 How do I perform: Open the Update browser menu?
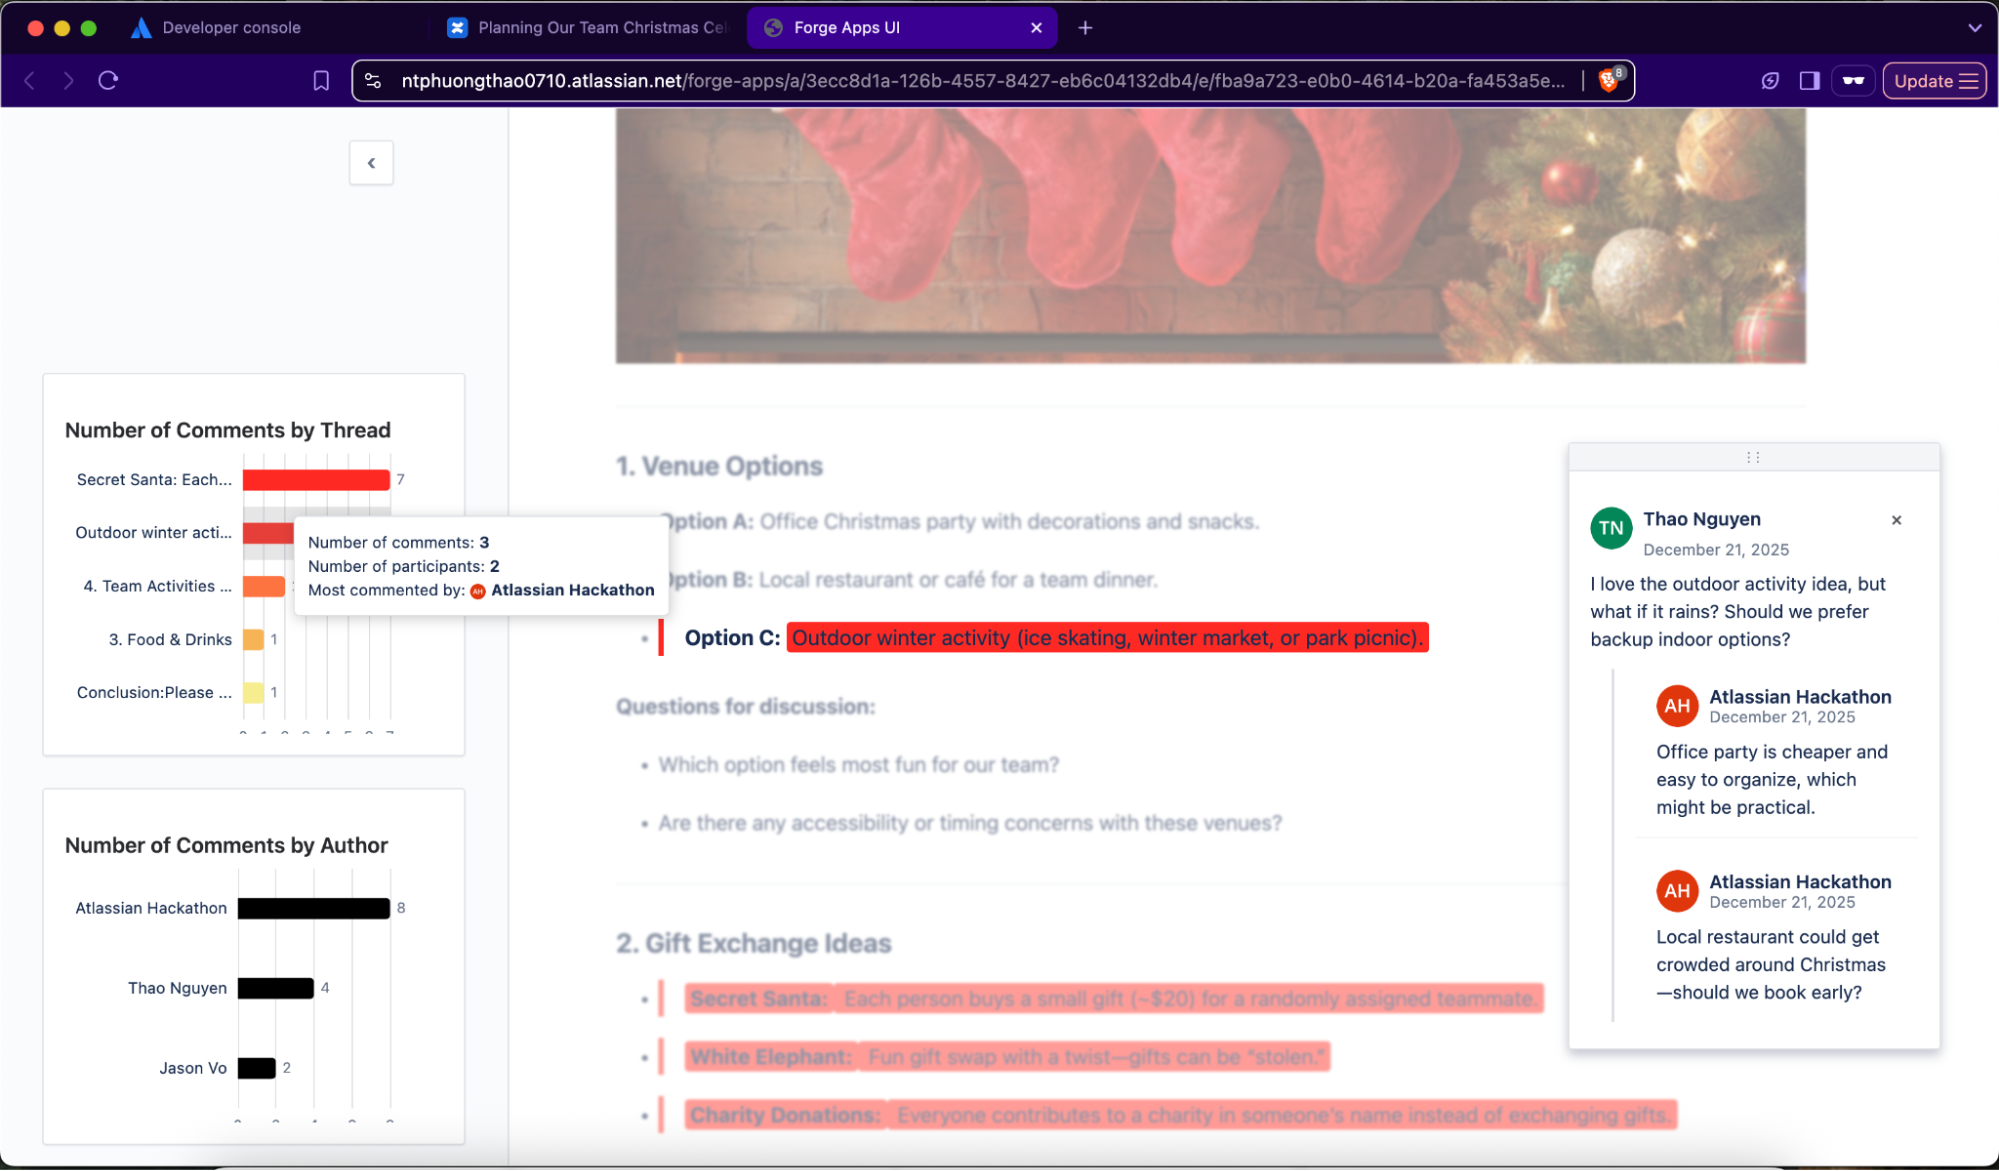point(1934,81)
